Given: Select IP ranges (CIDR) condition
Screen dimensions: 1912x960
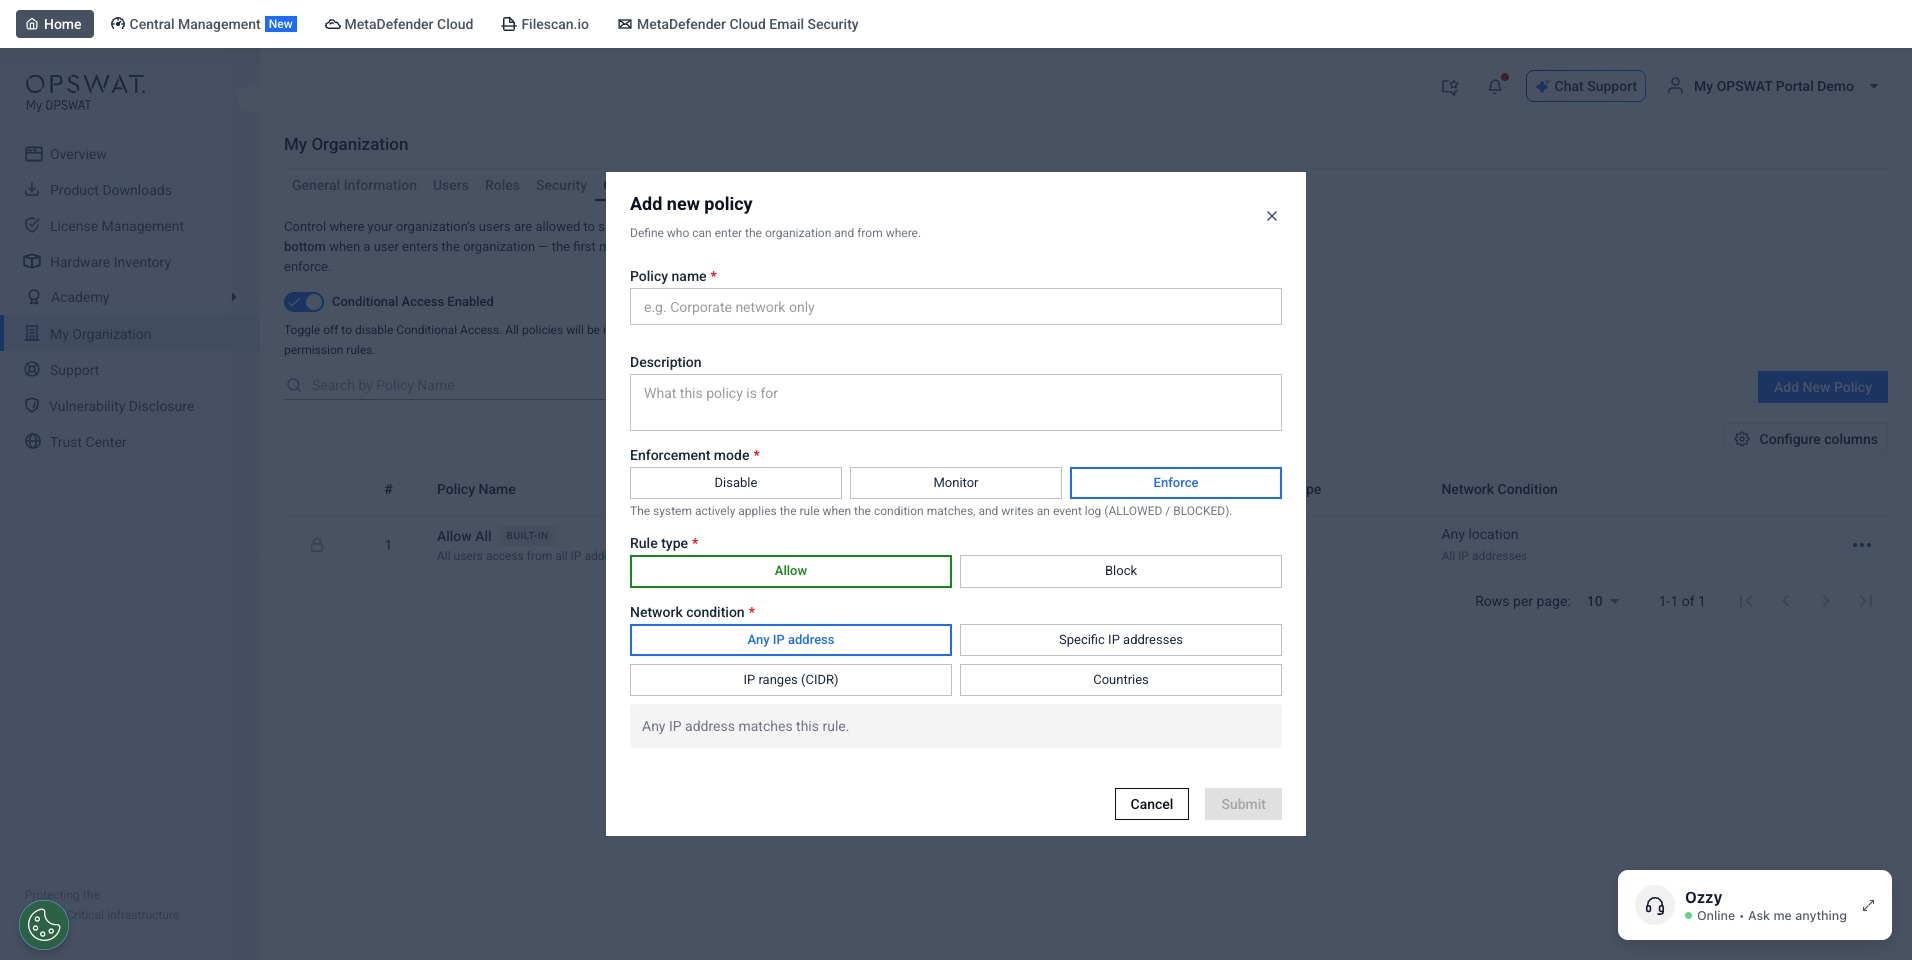Looking at the screenshot, I should click(790, 680).
